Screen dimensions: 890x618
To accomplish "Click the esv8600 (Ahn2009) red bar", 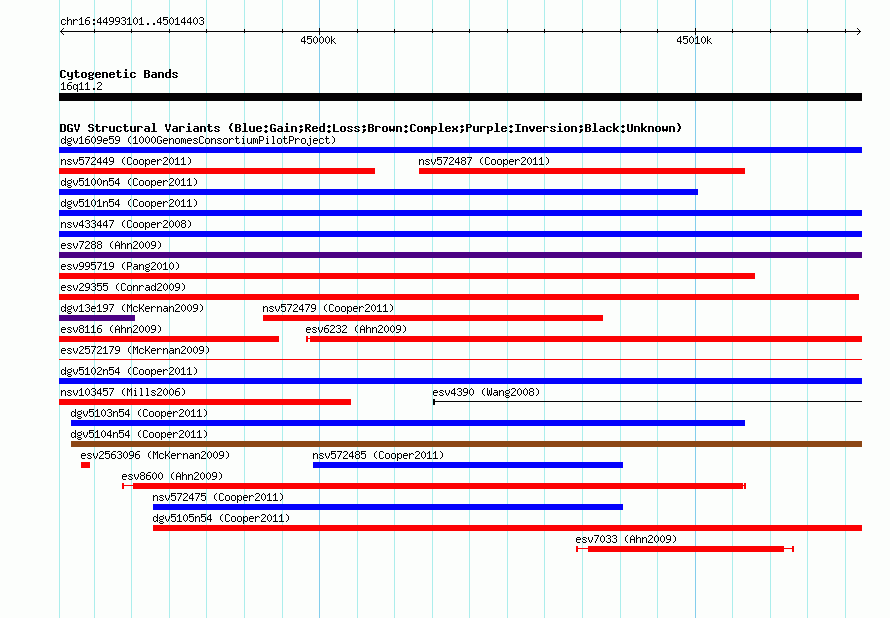I will [x=434, y=486].
